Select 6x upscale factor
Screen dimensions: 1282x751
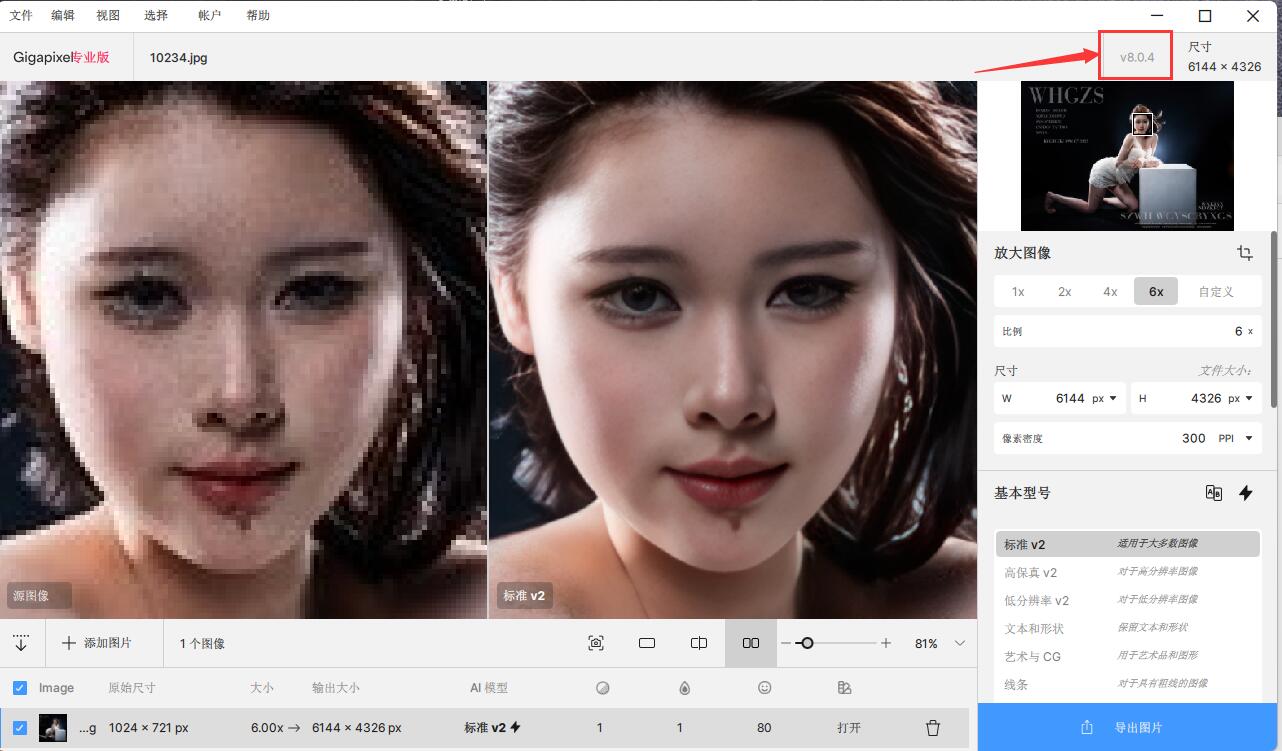(1156, 292)
